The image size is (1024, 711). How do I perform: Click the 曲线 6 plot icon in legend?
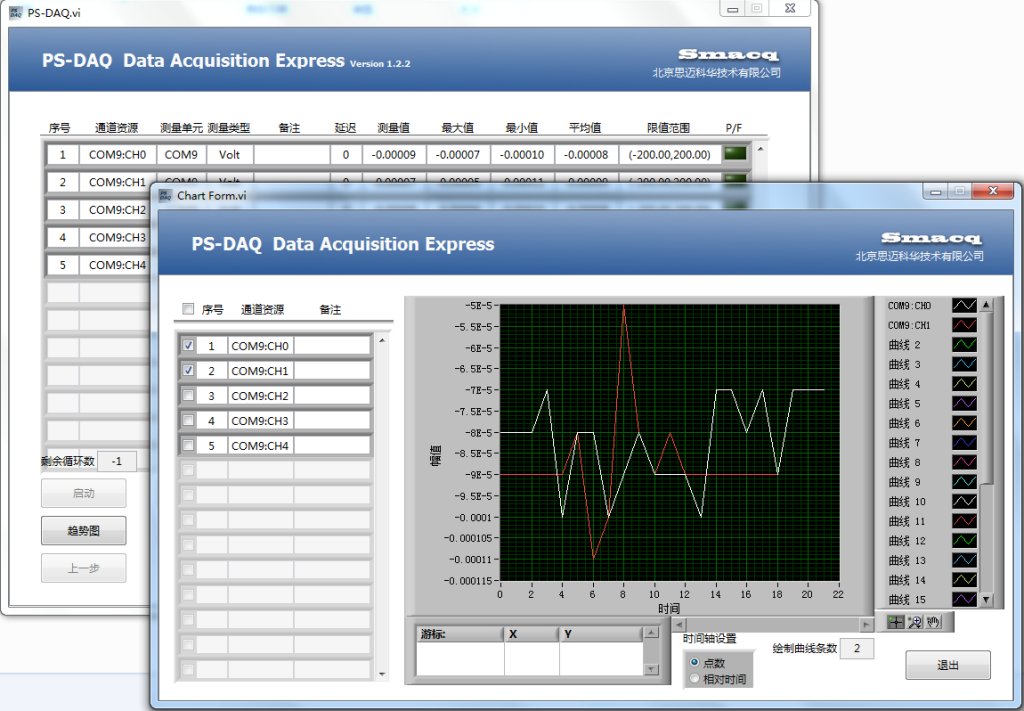point(964,423)
